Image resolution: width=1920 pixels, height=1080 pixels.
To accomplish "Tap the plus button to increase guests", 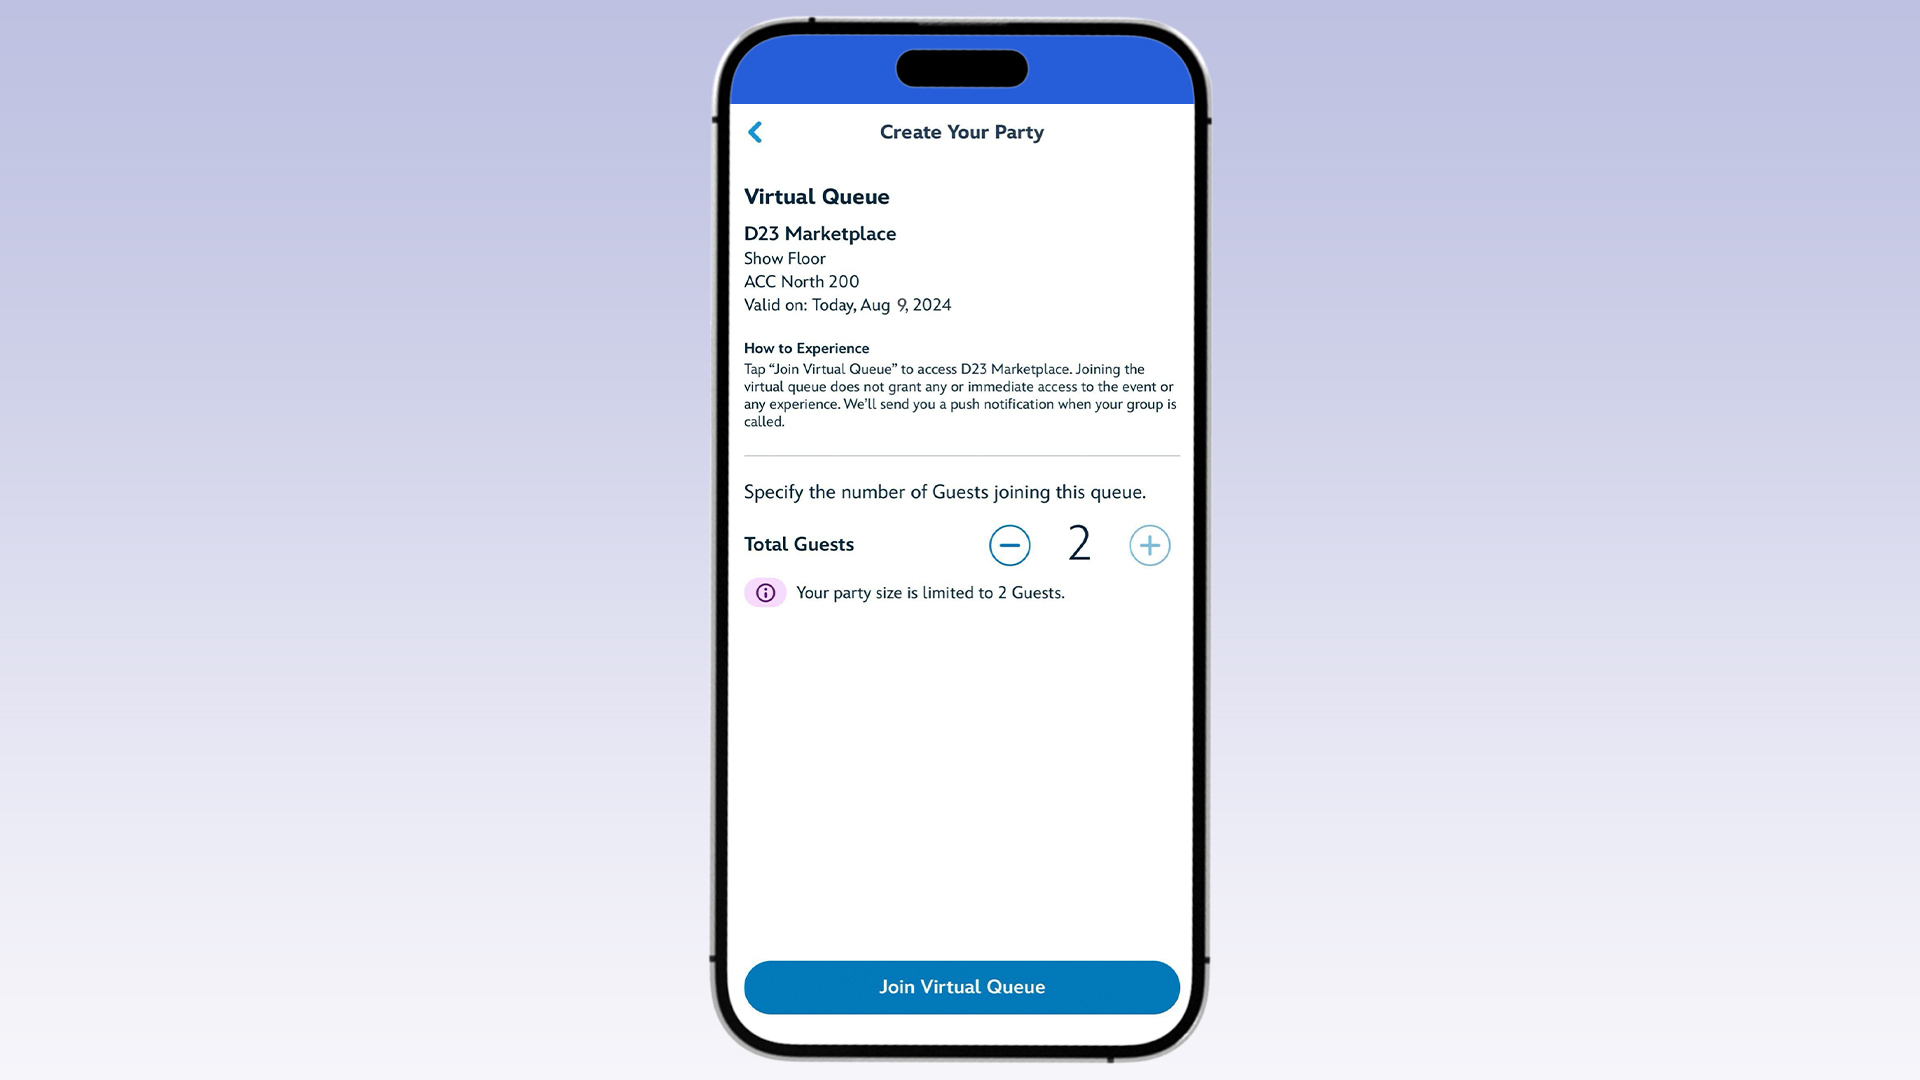I will [x=1149, y=543].
